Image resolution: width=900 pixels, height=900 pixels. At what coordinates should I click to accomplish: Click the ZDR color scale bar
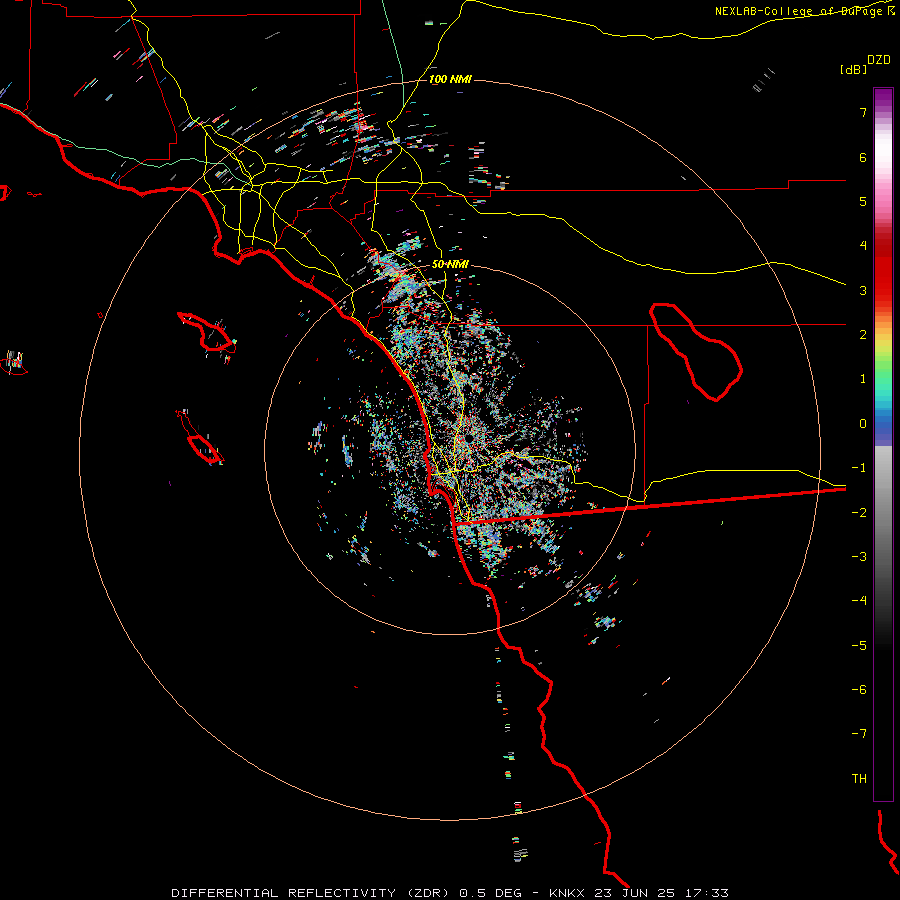883,444
